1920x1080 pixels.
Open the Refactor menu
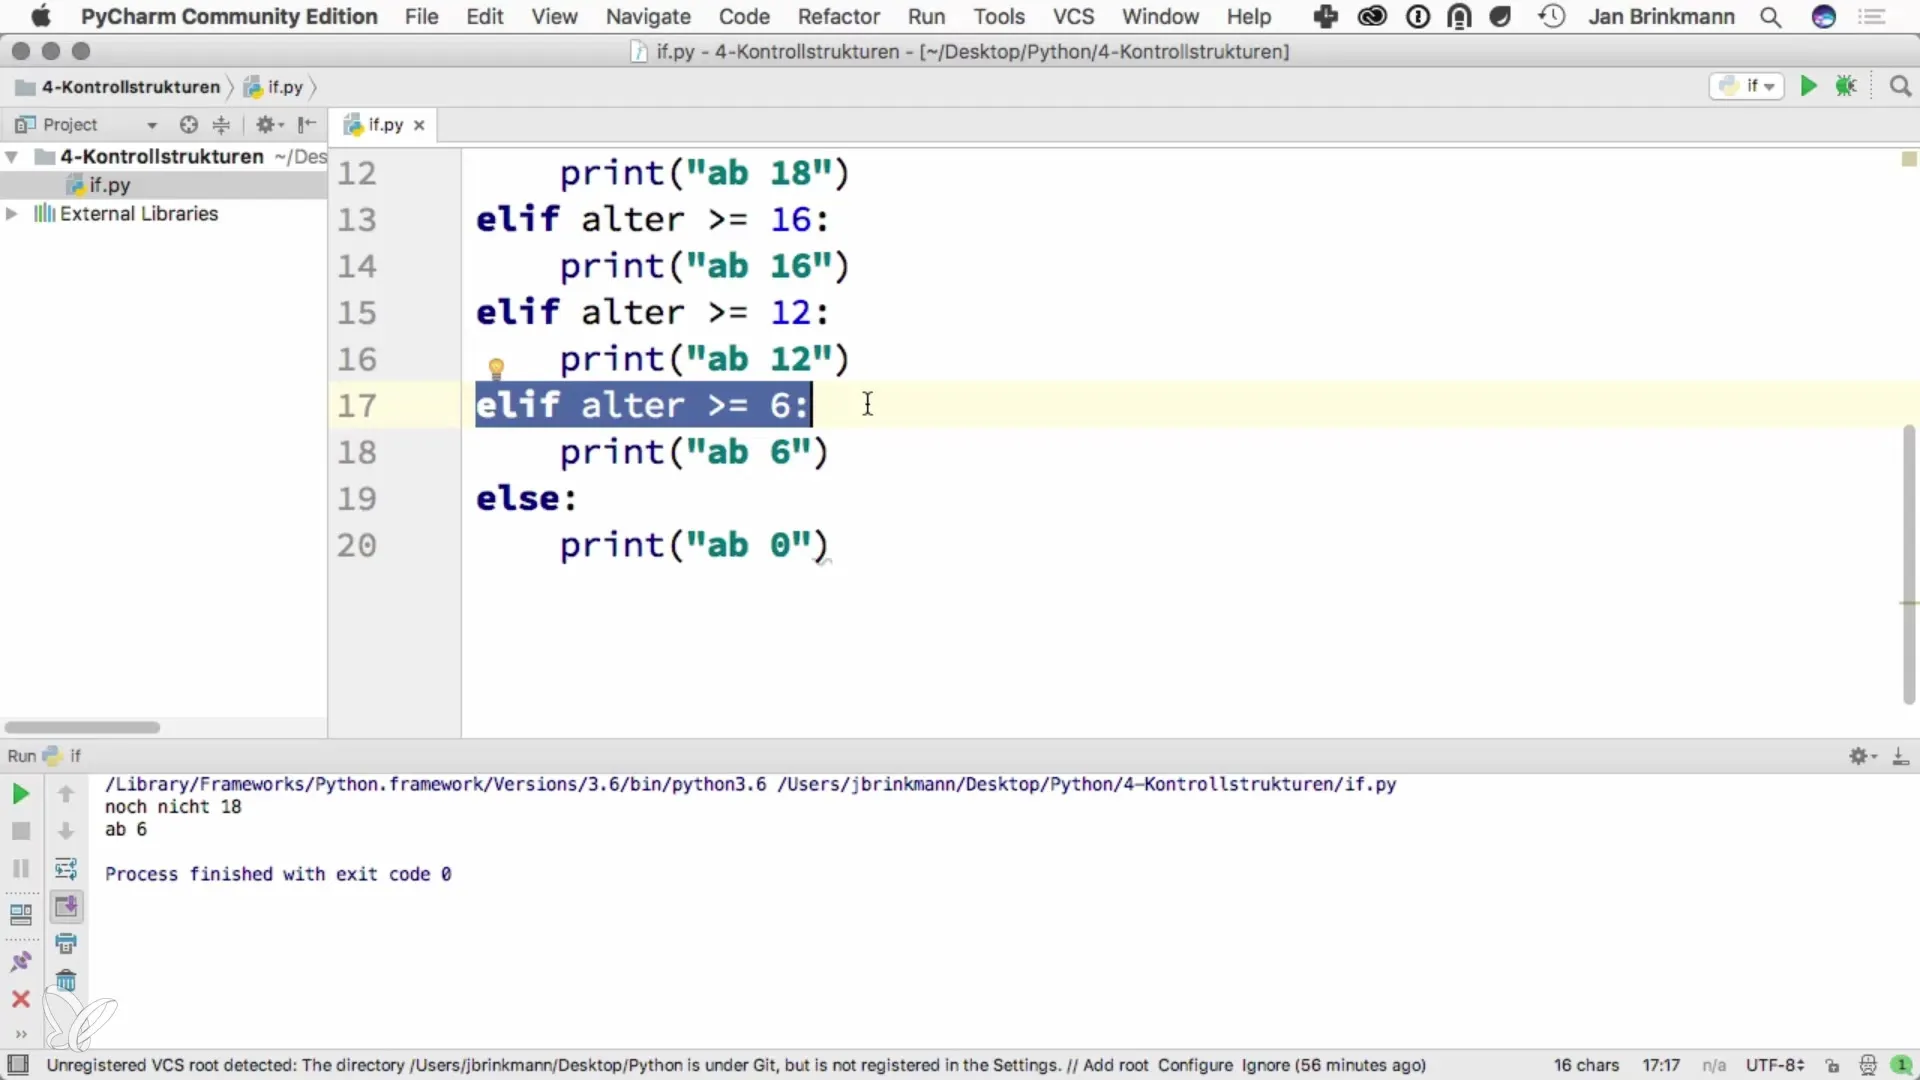coord(838,16)
